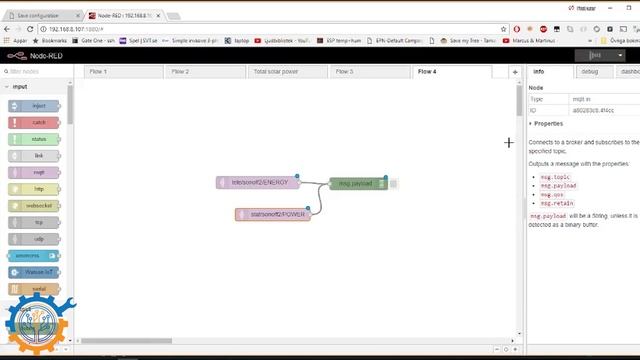The height and width of the screenshot is (360, 640).
Task: Select the light-blue node below udp in palette
Action: tap(34, 256)
